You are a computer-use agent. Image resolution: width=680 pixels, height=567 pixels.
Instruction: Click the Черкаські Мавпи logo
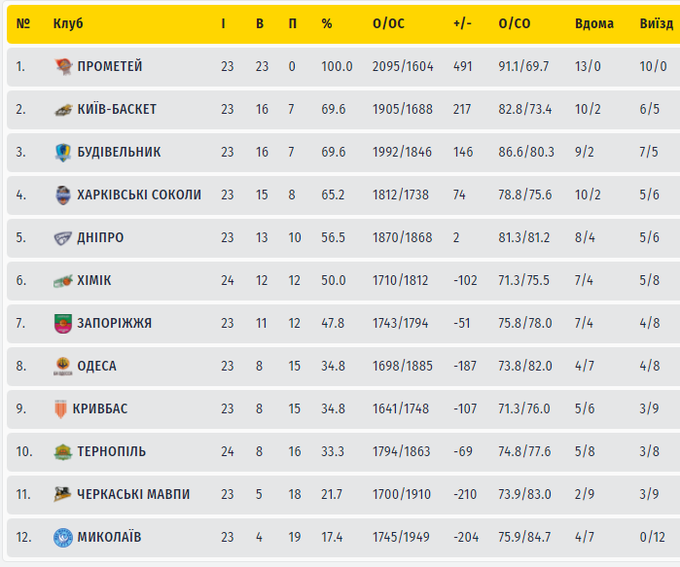coord(63,494)
